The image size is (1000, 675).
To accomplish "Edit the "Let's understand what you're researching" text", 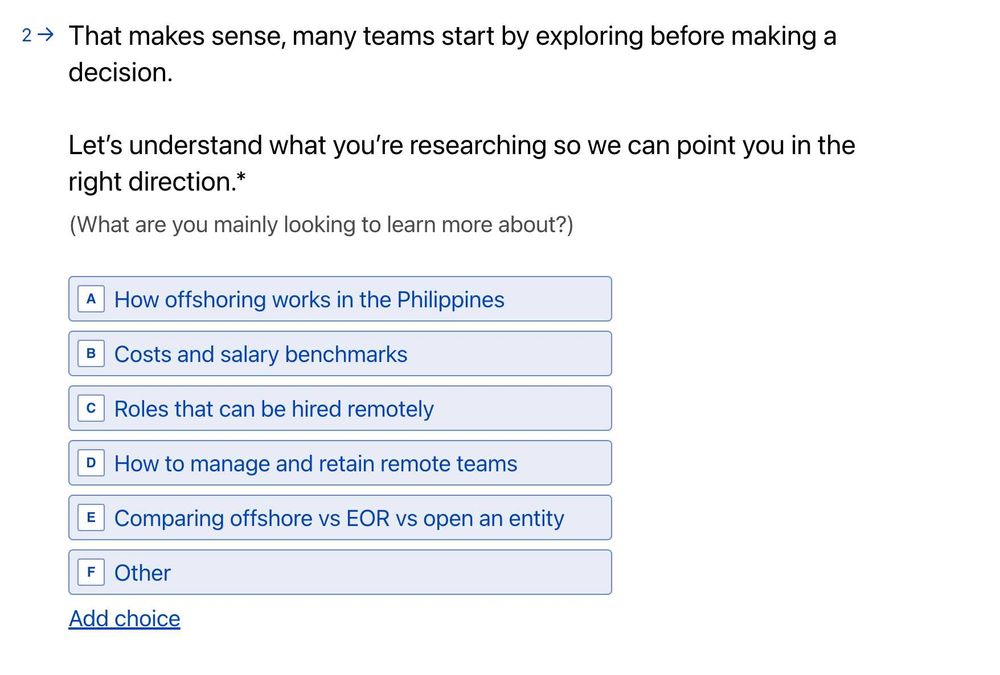I will 461,146.
